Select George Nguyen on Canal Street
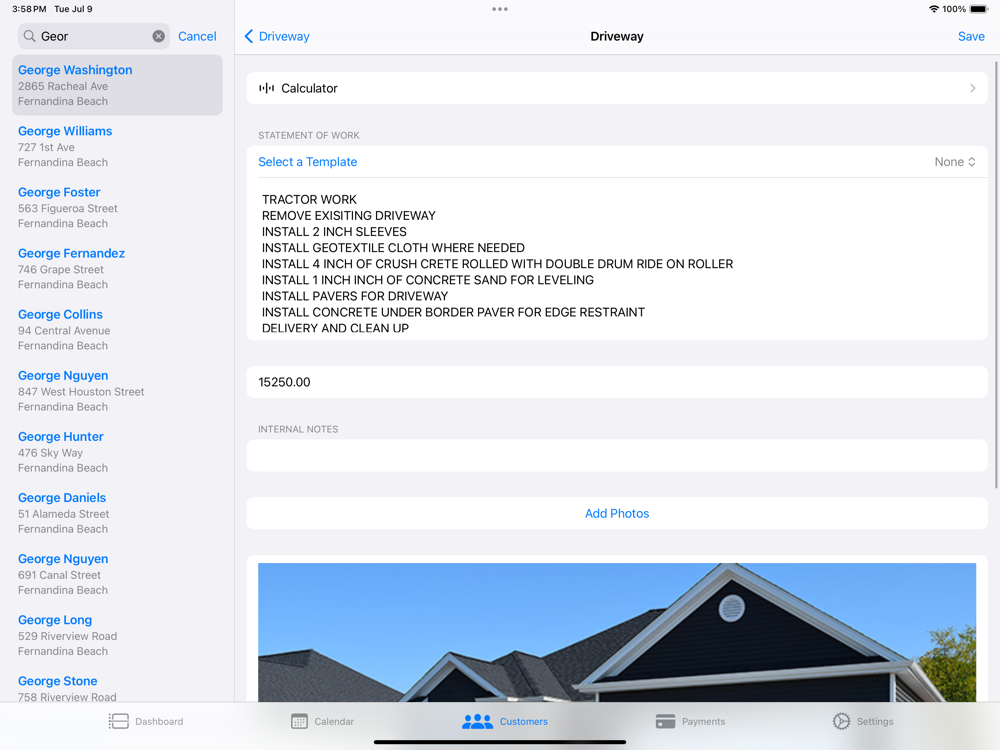 click(x=117, y=574)
